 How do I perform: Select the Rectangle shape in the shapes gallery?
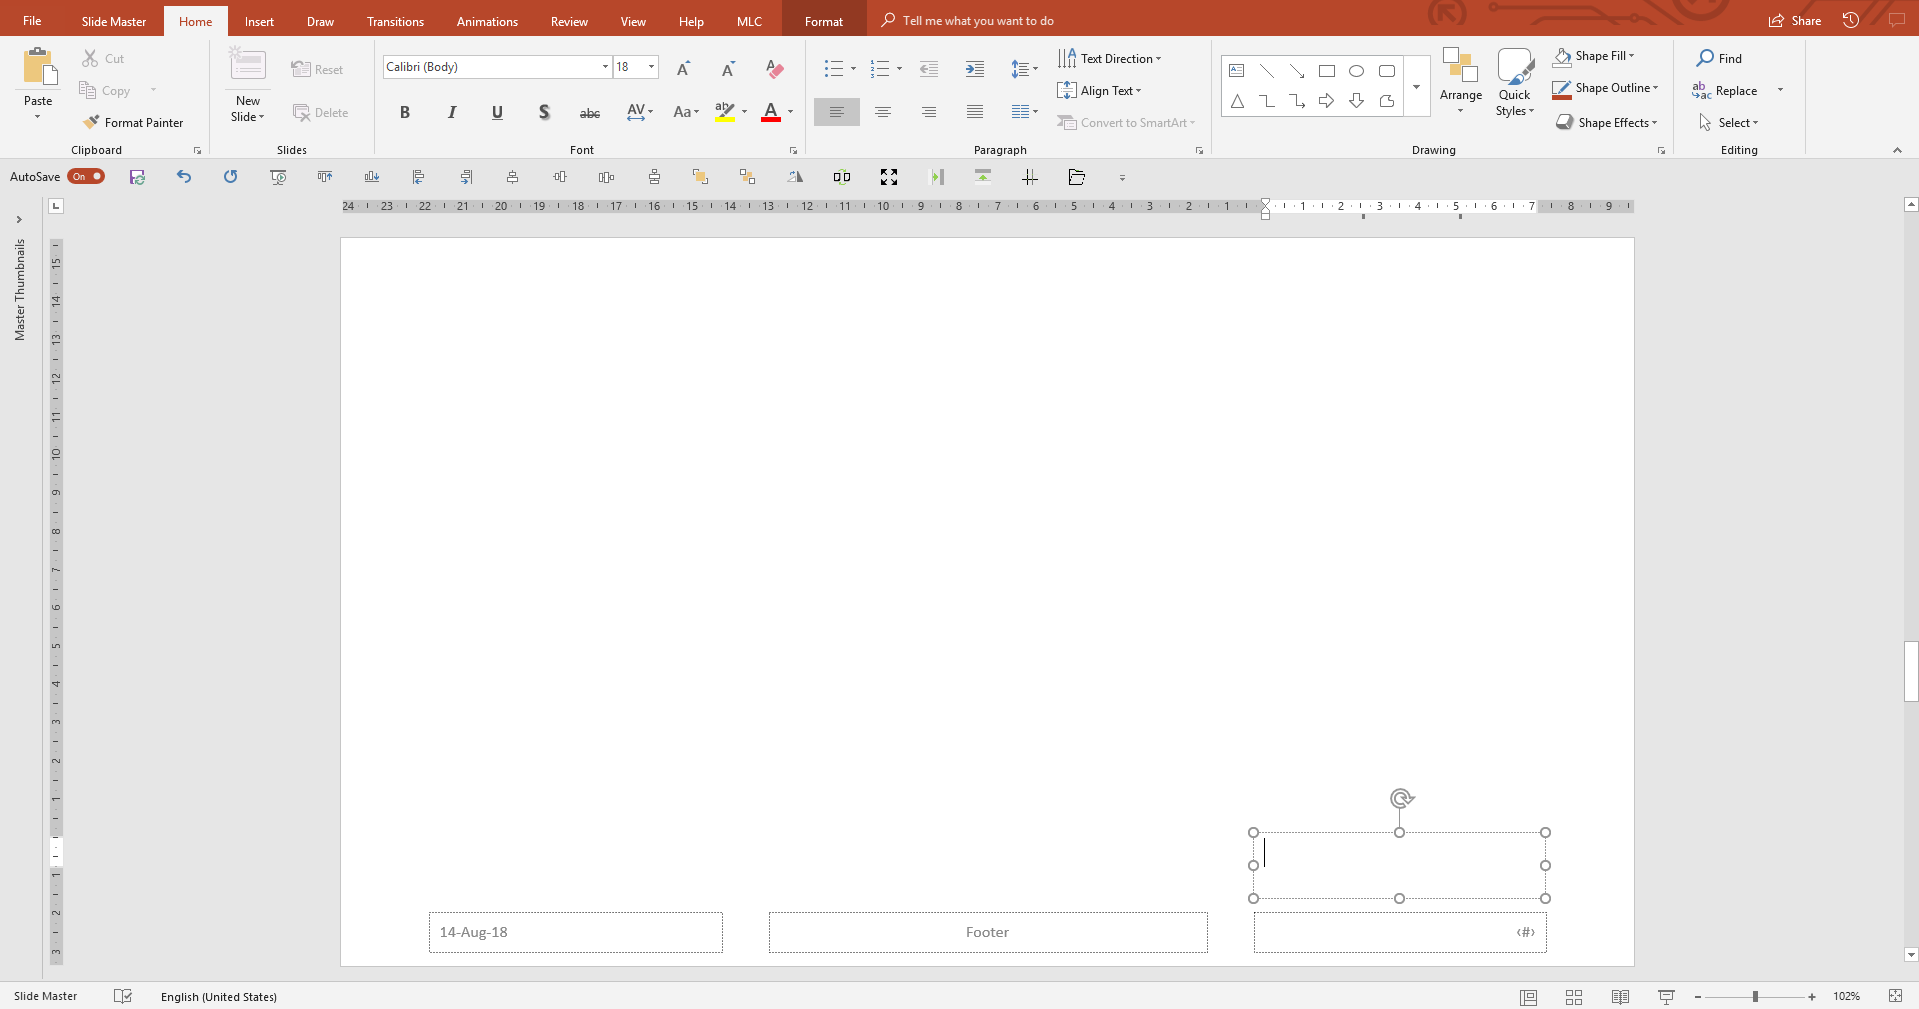click(1326, 71)
